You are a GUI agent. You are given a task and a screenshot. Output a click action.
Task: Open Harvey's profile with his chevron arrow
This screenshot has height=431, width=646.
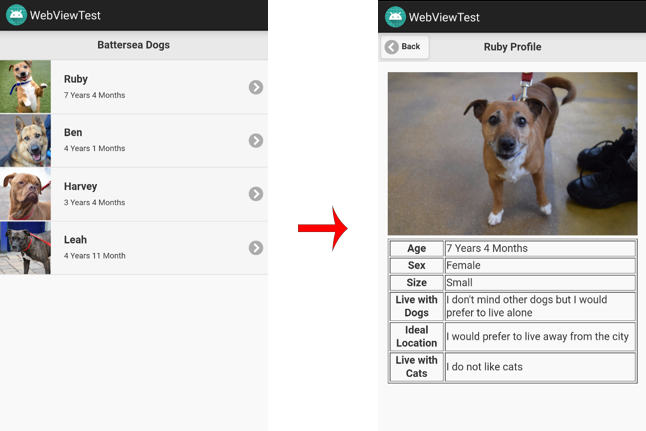(x=256, y=194)
